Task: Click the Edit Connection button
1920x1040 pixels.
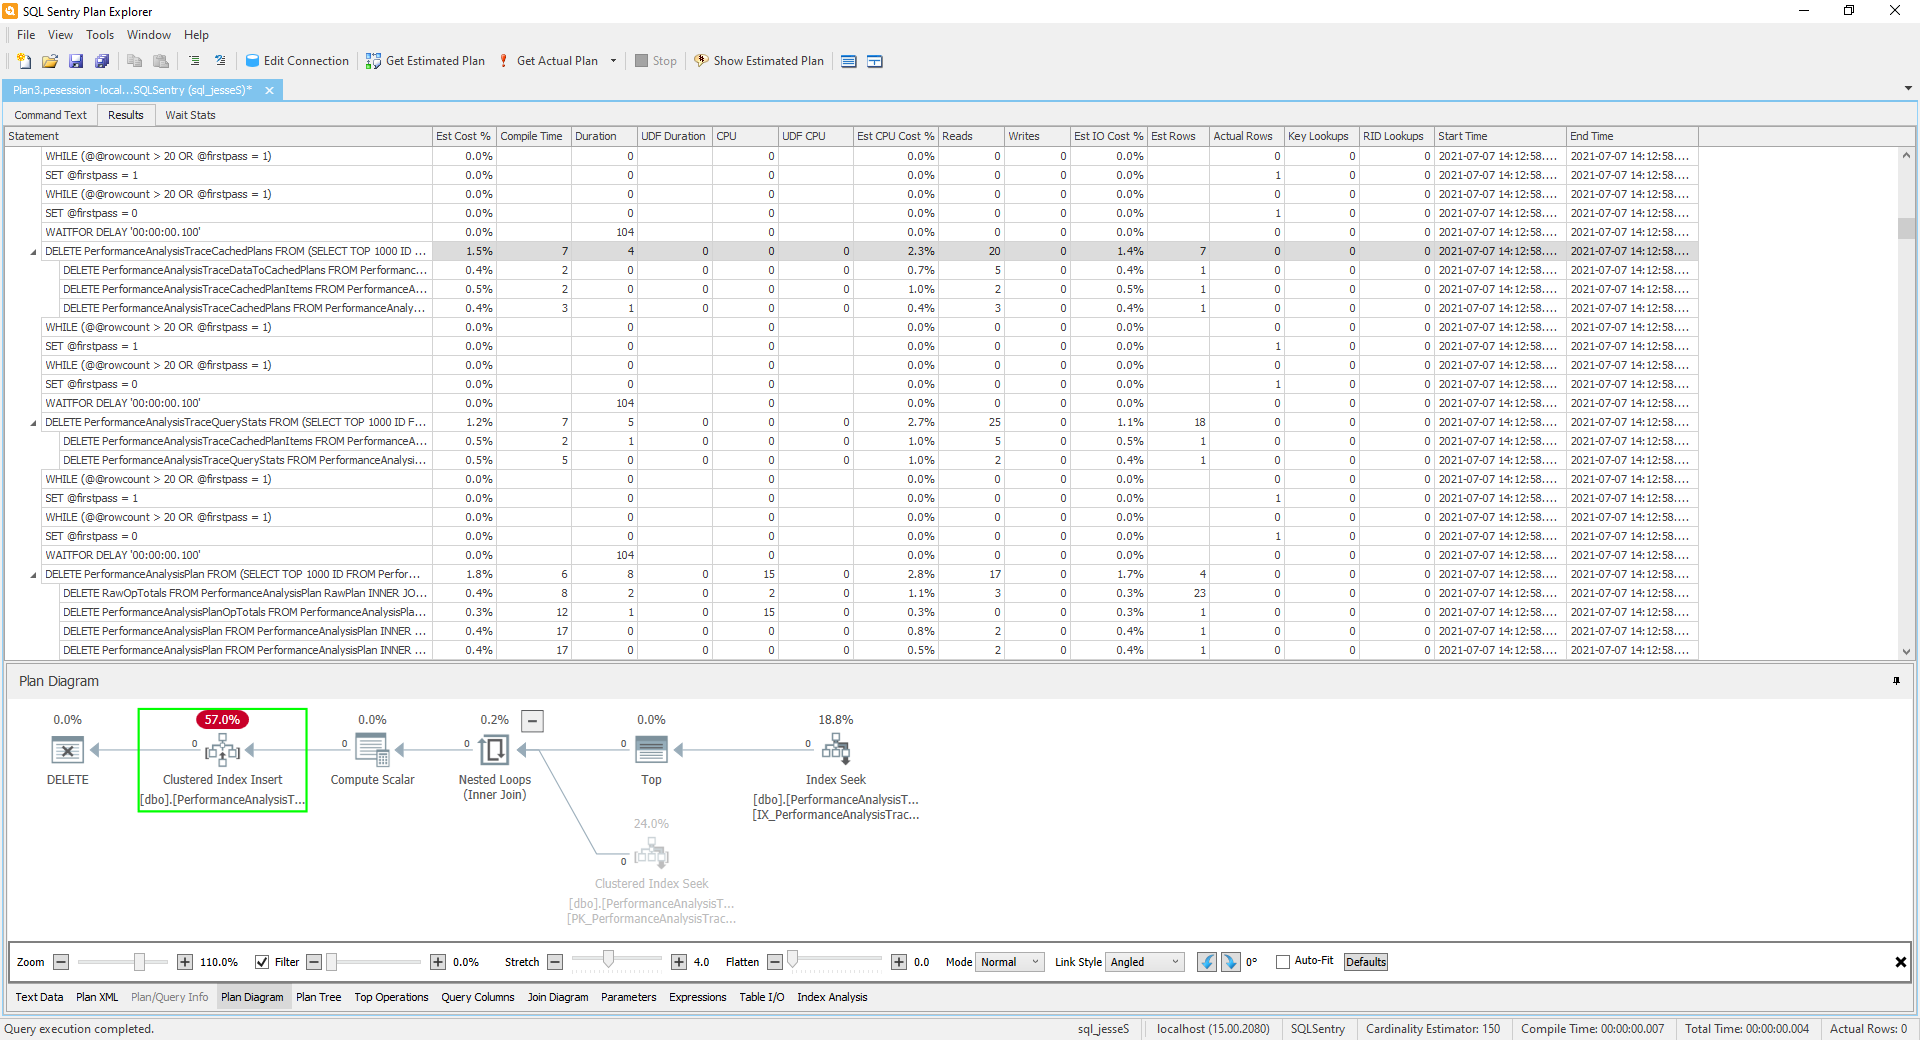Action: 297,61
